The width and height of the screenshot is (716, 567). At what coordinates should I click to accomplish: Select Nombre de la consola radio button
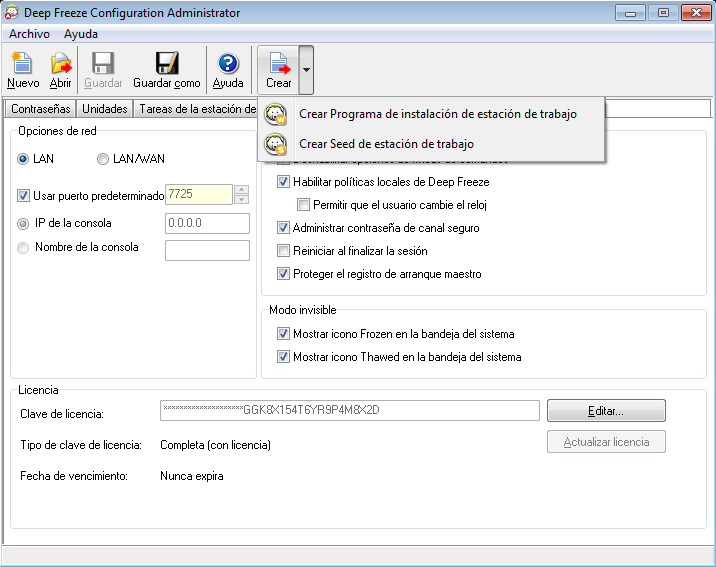pos(23,248)
